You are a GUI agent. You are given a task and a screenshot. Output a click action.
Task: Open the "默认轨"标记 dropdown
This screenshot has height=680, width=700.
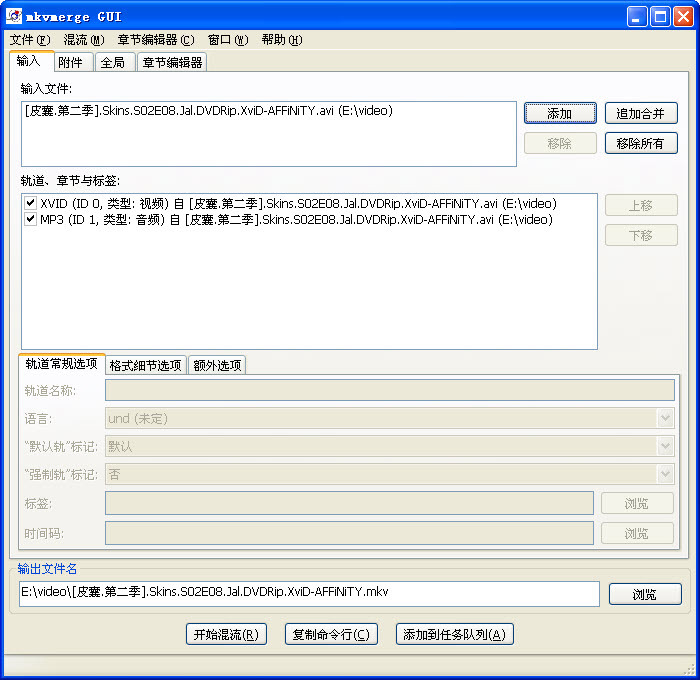click(x=390, y=446)
